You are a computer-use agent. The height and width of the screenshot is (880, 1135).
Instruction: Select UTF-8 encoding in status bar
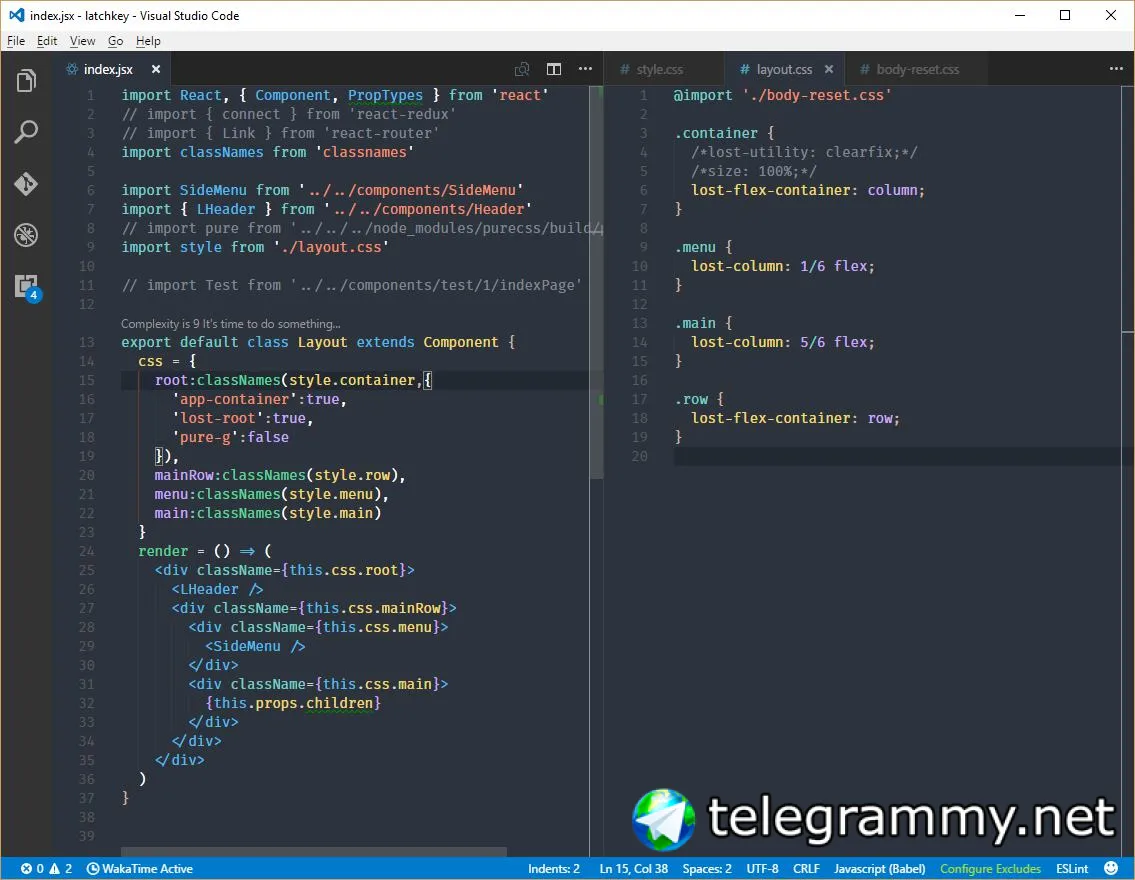point(762,869)
